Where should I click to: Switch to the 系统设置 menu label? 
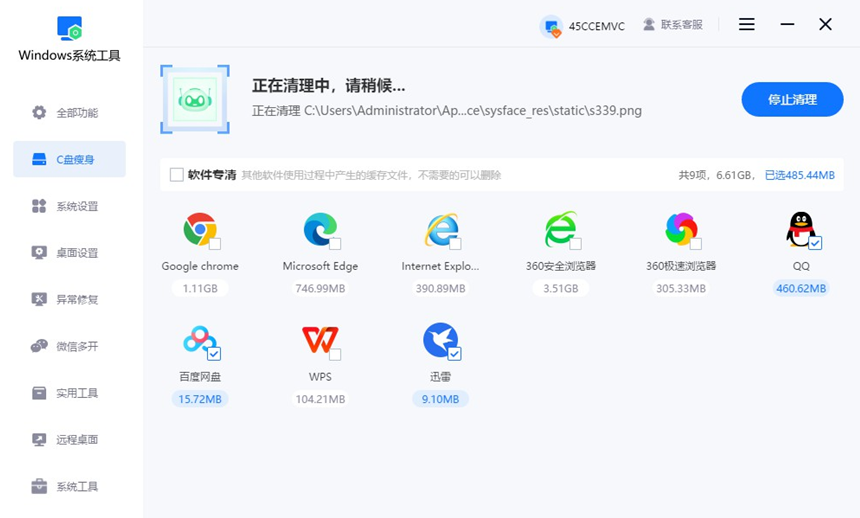click(x=77, y=206)
